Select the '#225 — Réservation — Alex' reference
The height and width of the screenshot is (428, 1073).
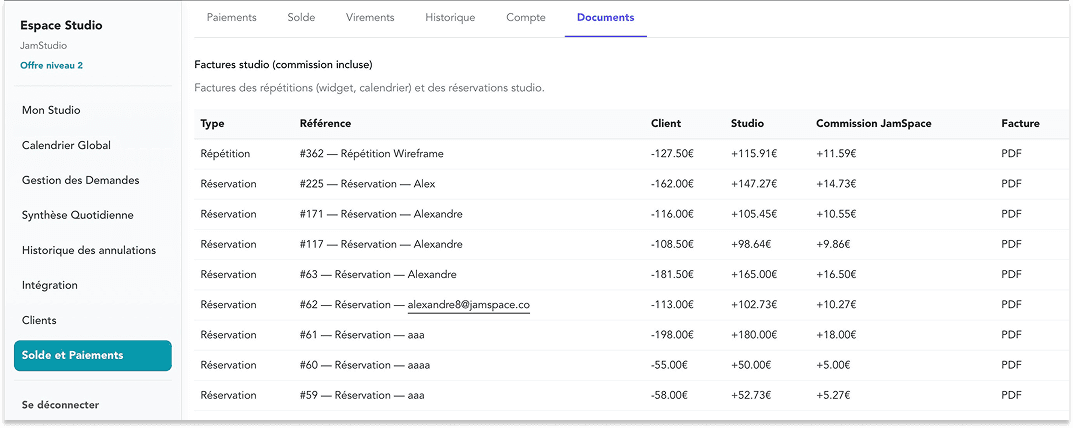click(x=367, y=184)
